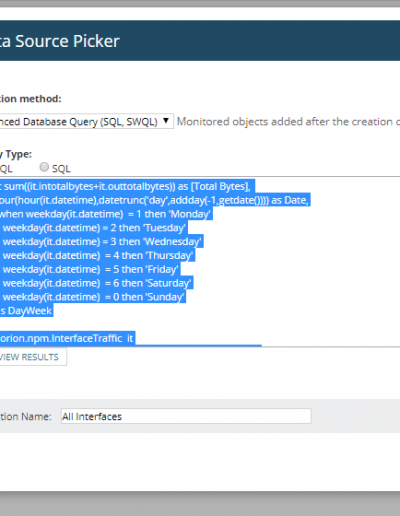Choose the SWQL query type label

pos(6,169)
